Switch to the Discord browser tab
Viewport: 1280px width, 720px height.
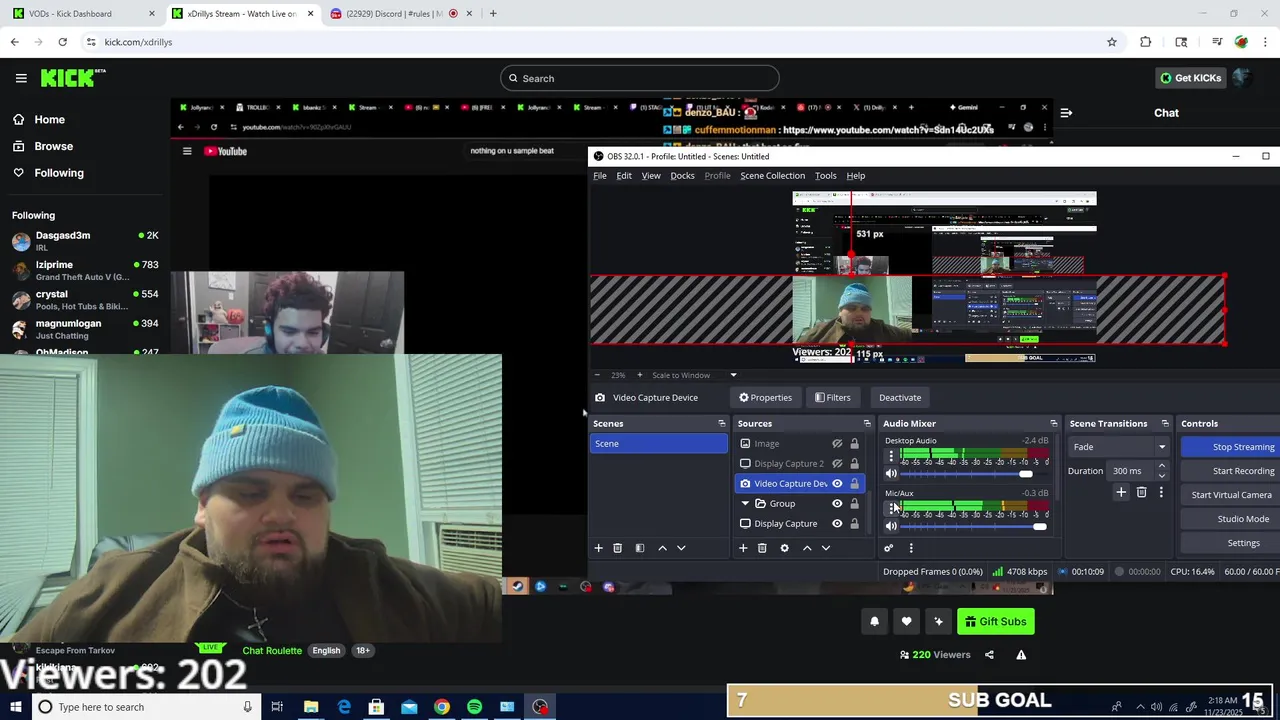pos(401,14)
